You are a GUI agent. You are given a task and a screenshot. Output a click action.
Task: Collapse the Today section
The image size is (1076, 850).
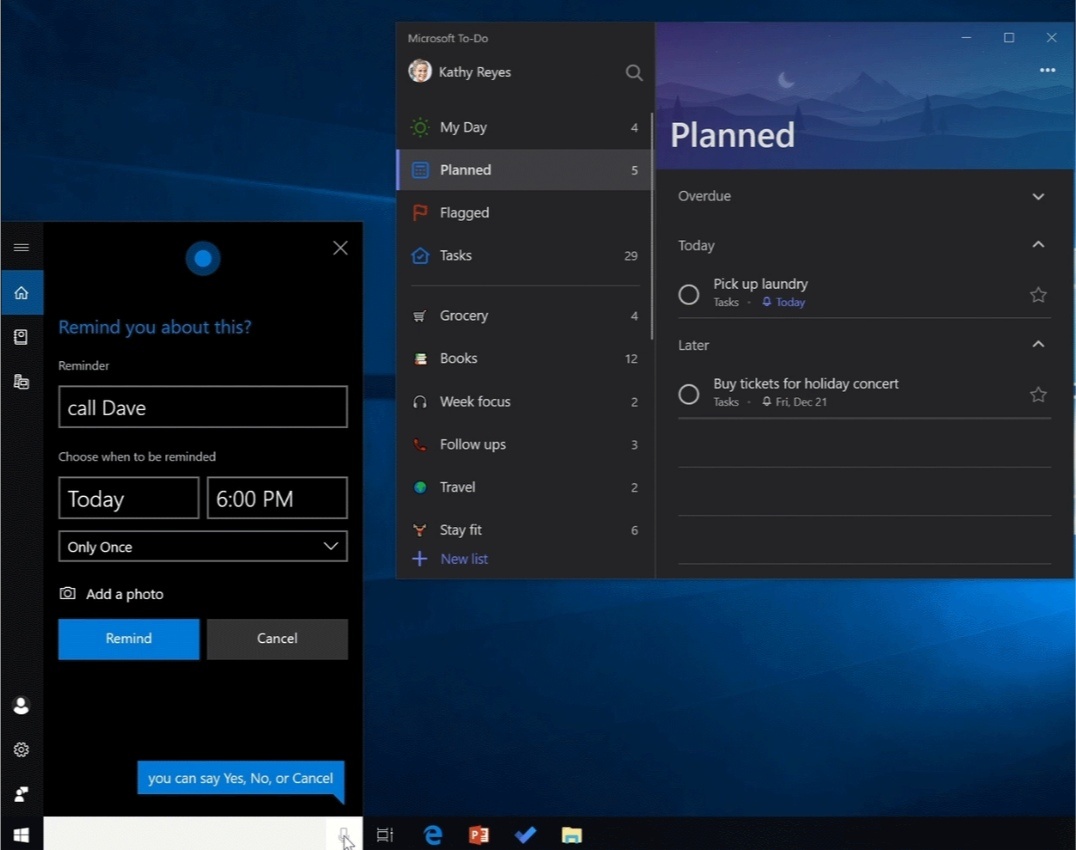(1038, 245)
